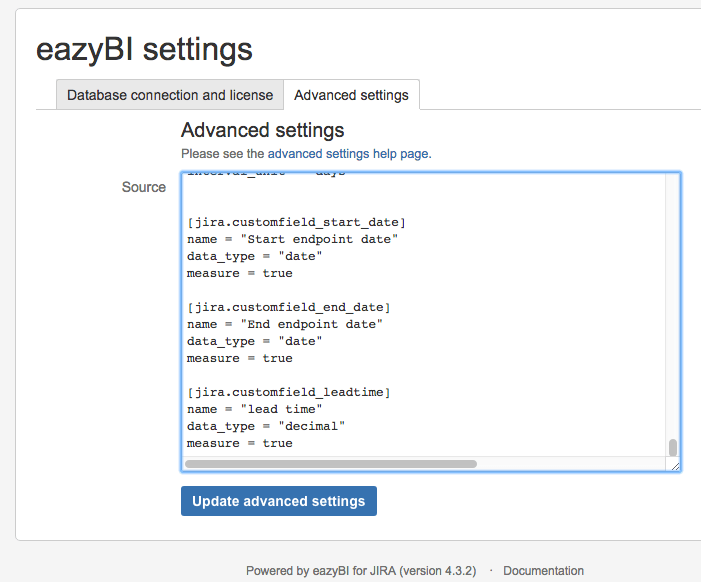Click the 'name = "Start endpoint date"' line

pos(293,239)
